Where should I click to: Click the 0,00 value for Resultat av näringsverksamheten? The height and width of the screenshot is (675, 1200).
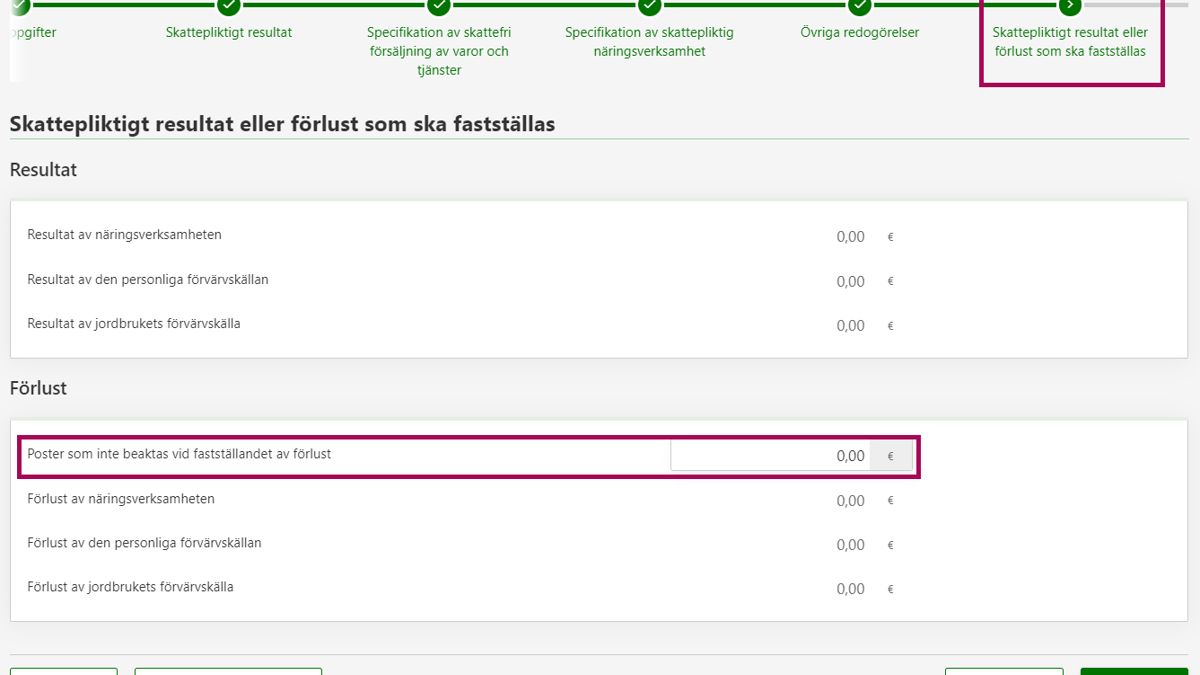[850, 237]
